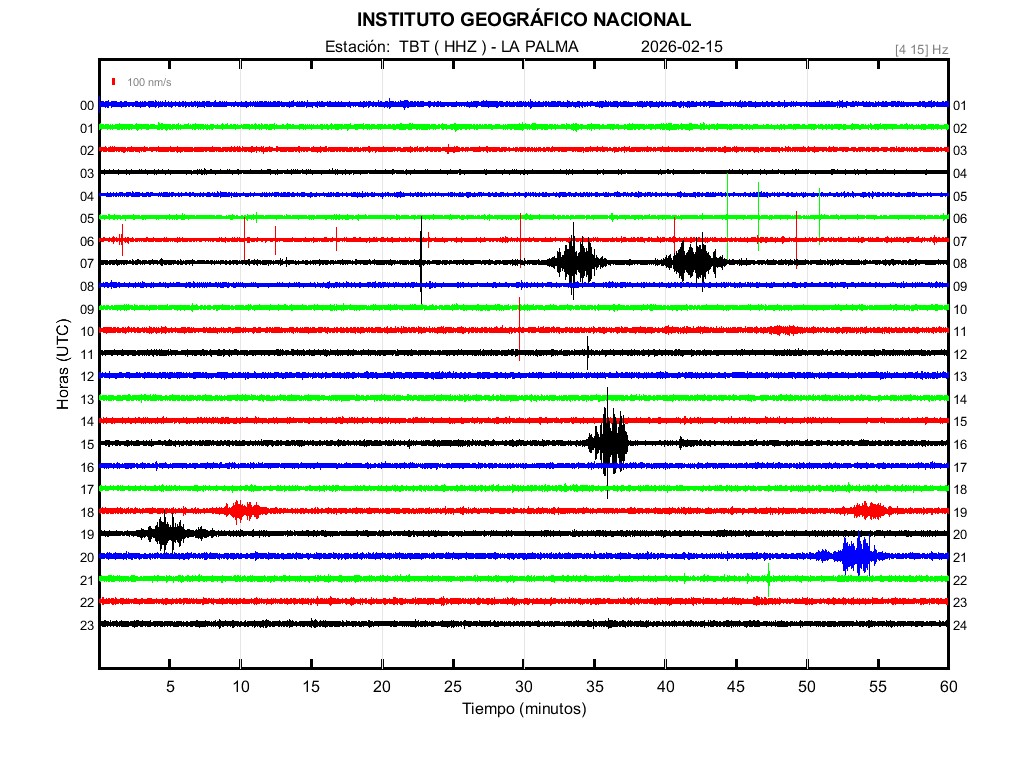The height and width of the screenshot is (768, 1024).
Task: Click the 30 tick label on the time axis
Action: (x=523, y=687)
